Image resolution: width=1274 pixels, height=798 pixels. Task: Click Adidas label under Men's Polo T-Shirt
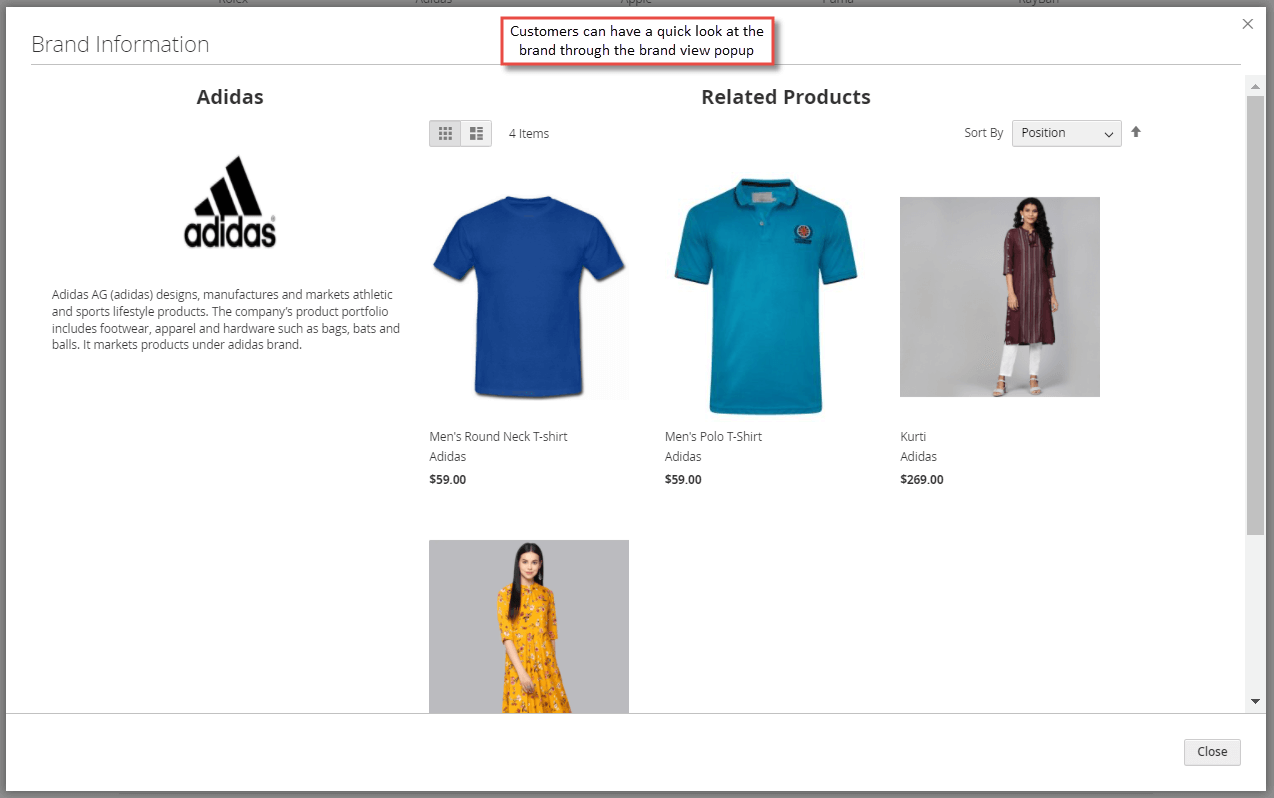click(683, 456)
